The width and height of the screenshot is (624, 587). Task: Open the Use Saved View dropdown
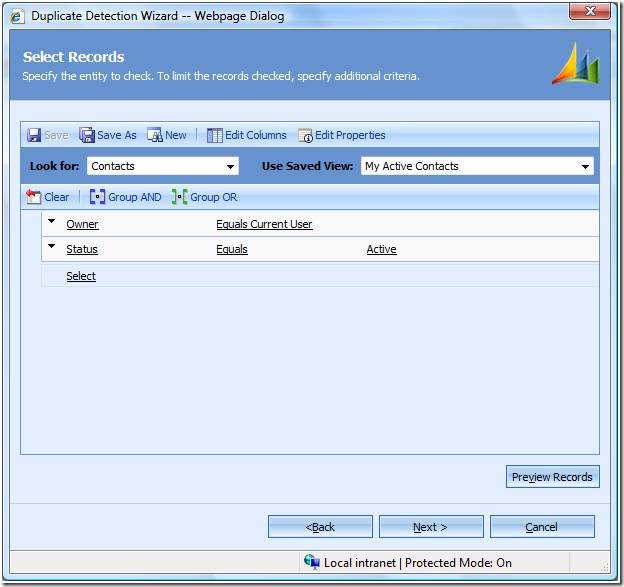click(x=585, y=166)
